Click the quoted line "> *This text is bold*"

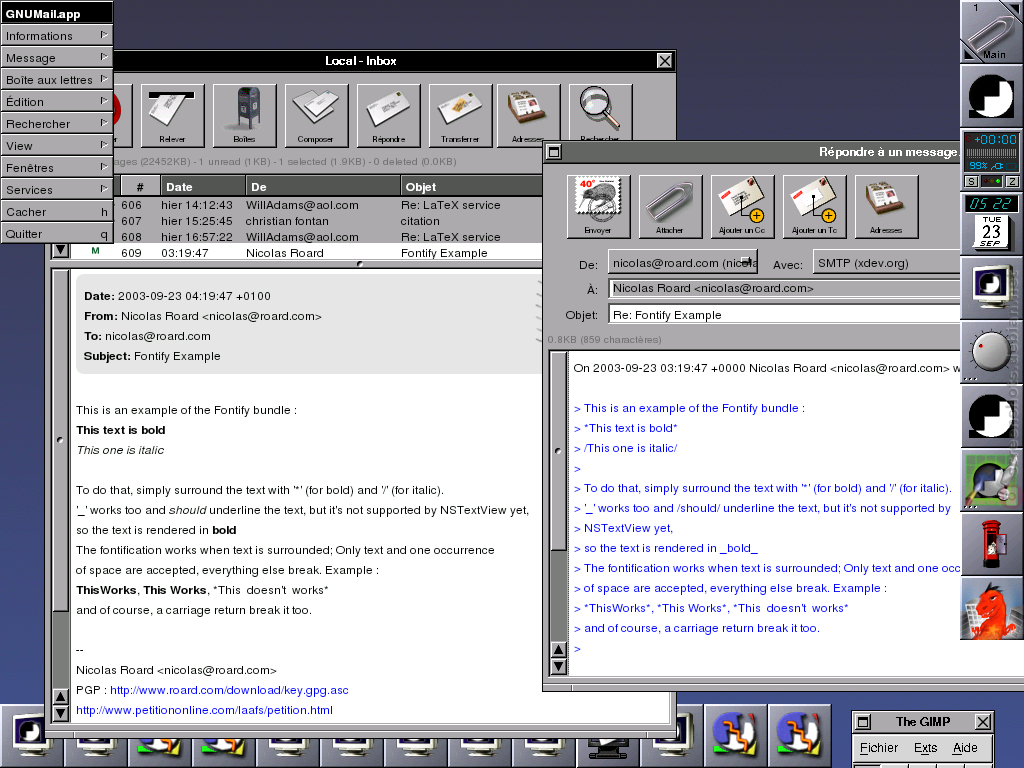[x=626, y=428]
